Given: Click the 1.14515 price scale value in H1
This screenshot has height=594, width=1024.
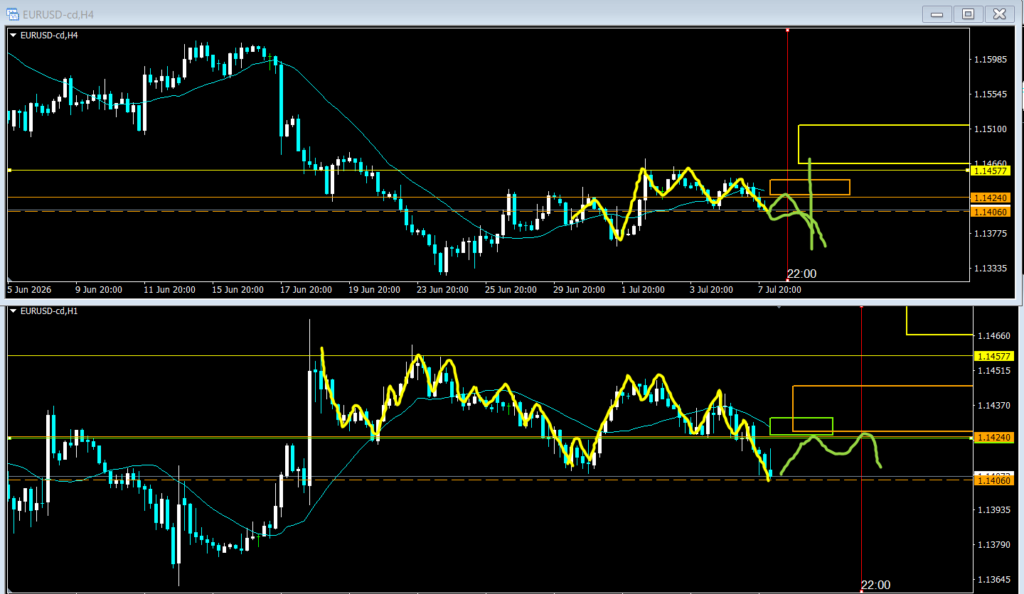Looking at the screenshot, I should point(994,371).
